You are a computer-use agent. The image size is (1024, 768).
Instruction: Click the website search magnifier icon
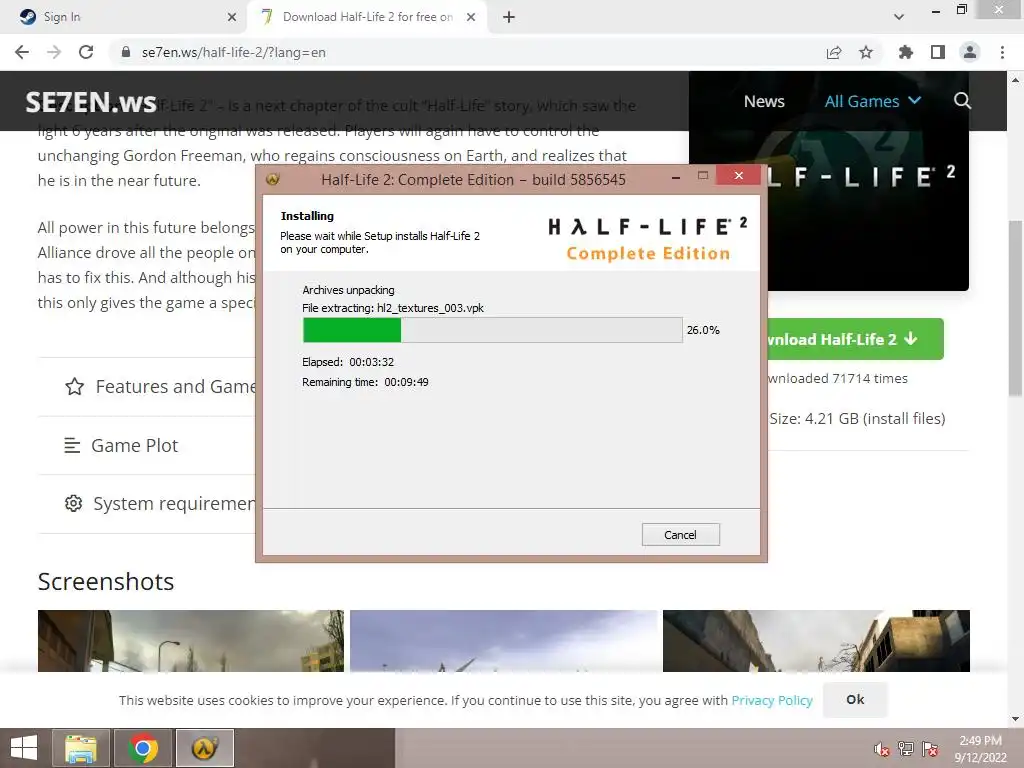click(x=962, y=101)
